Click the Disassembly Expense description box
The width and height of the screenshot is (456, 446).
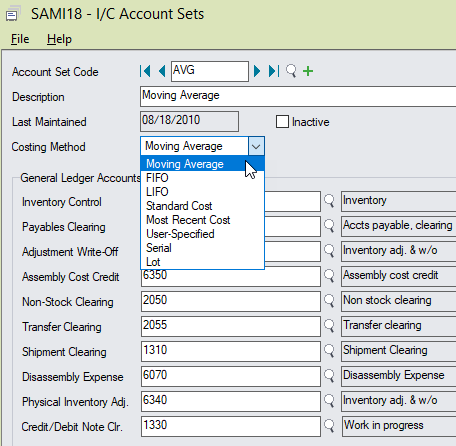click(x=399, y=376)
